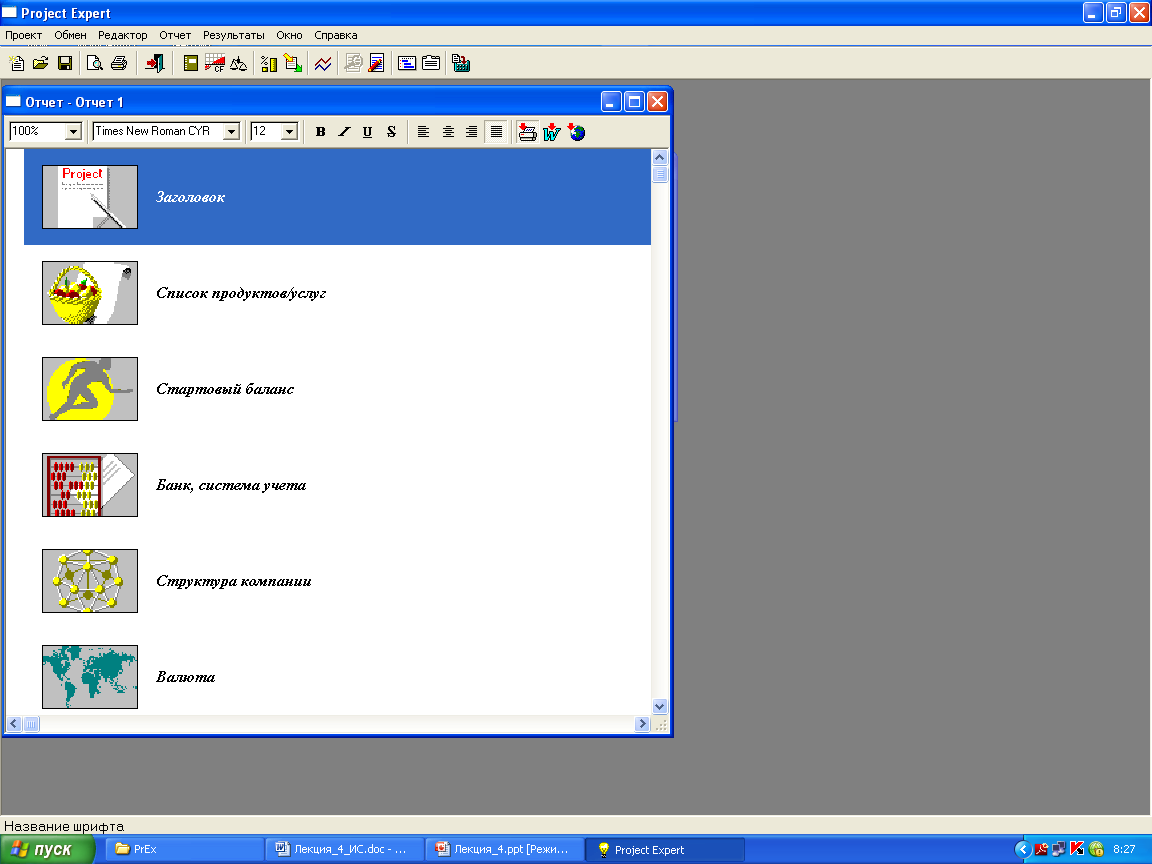Select the fruit basket products thumbnail
The image size is (1152, 864).
pos(90,293)
